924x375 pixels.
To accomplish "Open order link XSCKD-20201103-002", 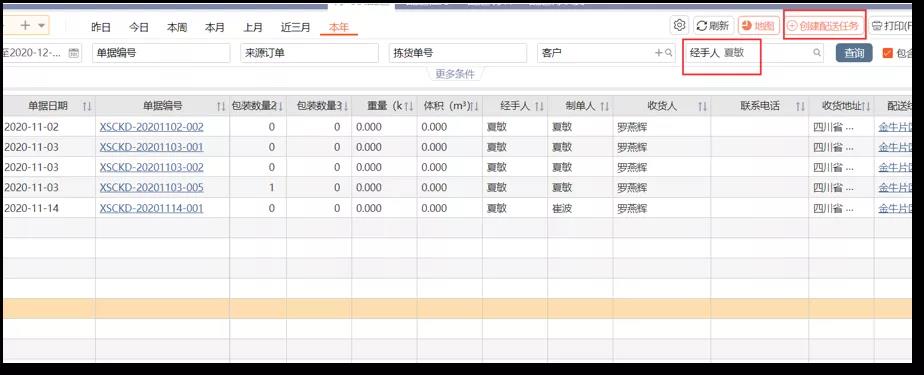I will pyautogui.click(x=151, y=167).
